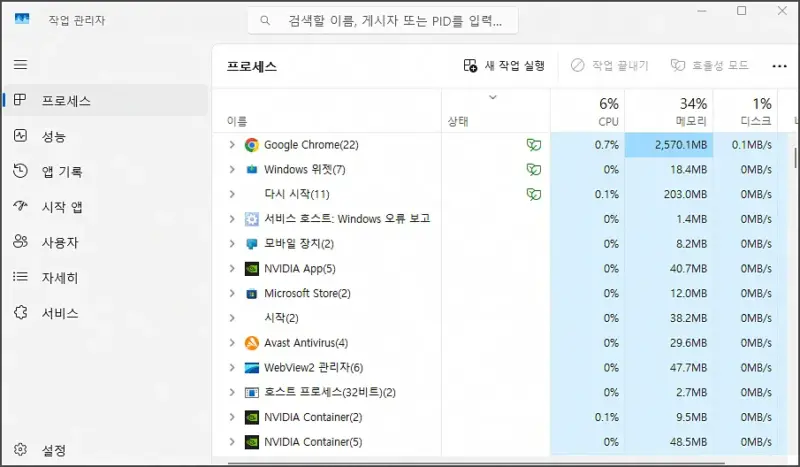Click the search magnifier icon
This screenshot has height=467, width=800.
pyautogui.click(x=265, y=20)
